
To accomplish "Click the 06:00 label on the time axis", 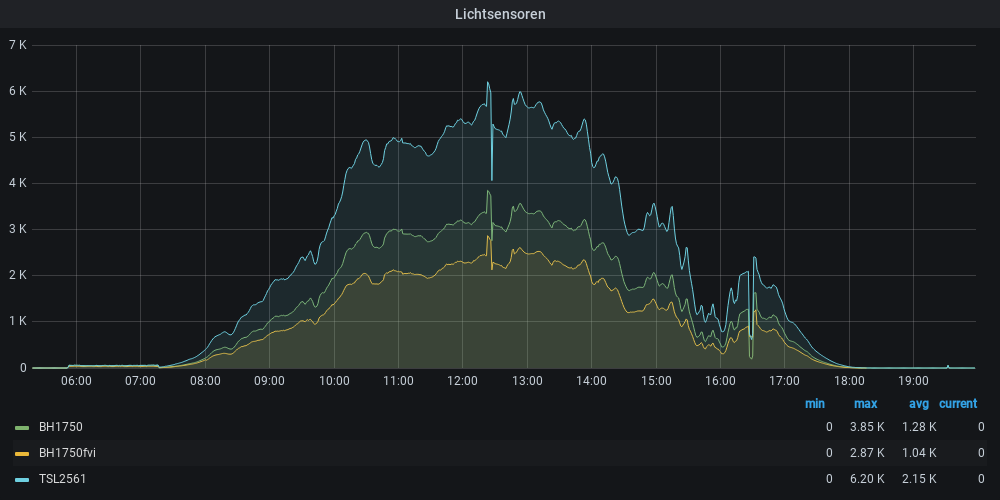I will tap(77, 381).
